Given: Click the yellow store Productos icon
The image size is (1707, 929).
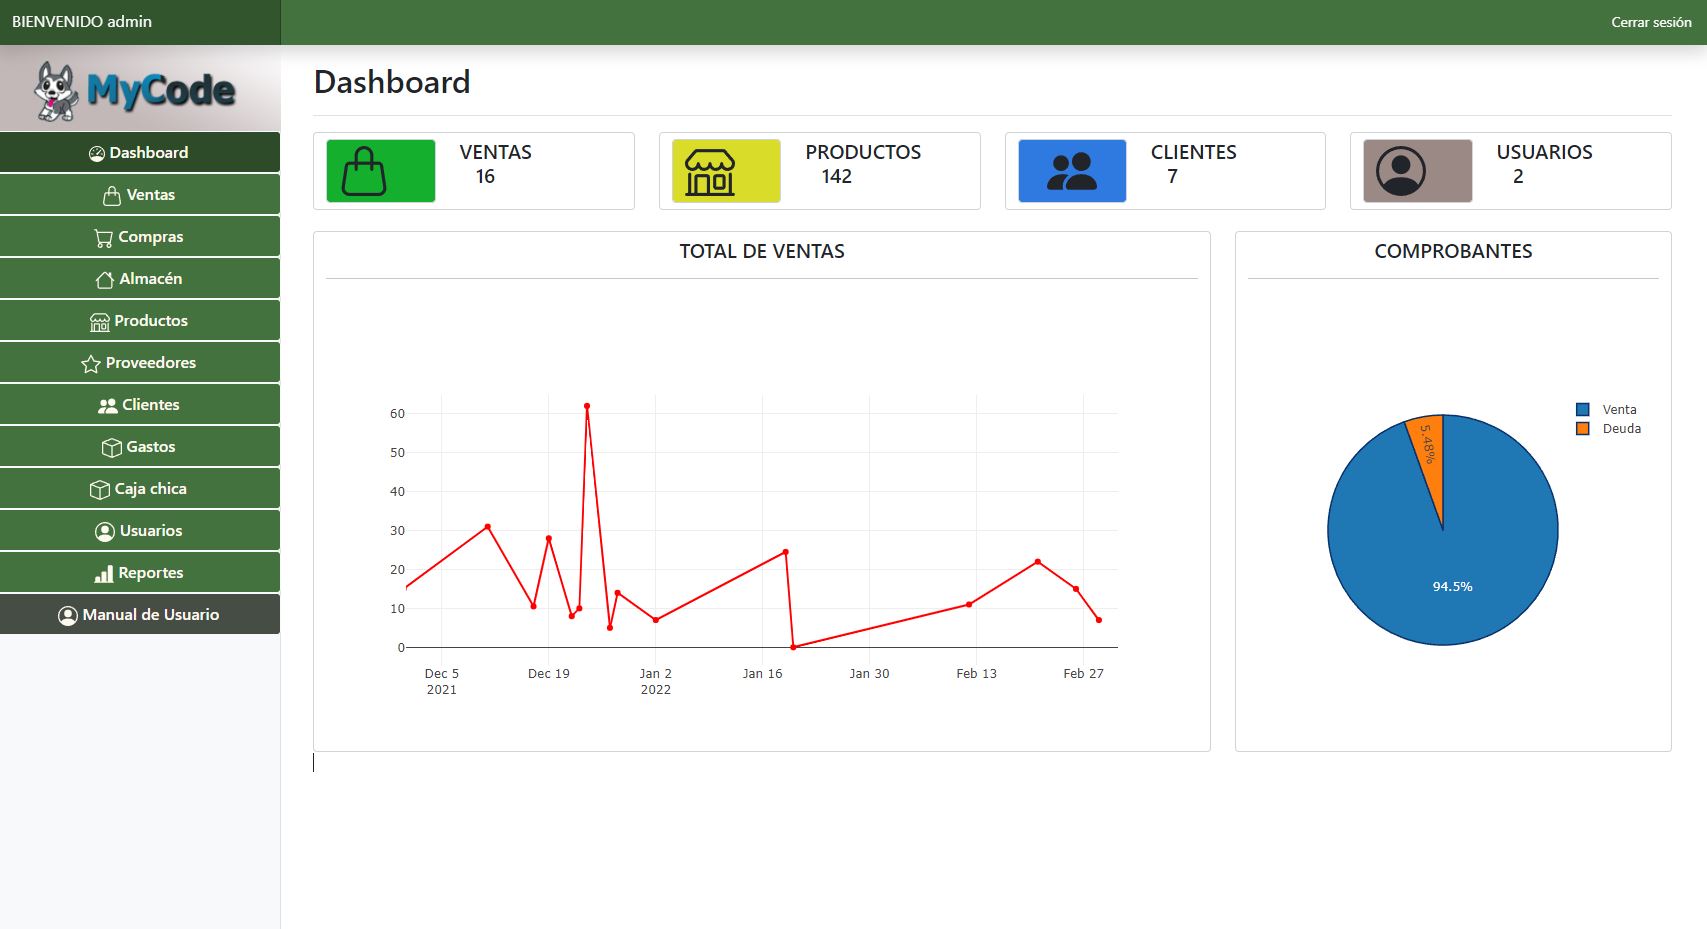Looking at the screenshot, I should tap(725, 171).
